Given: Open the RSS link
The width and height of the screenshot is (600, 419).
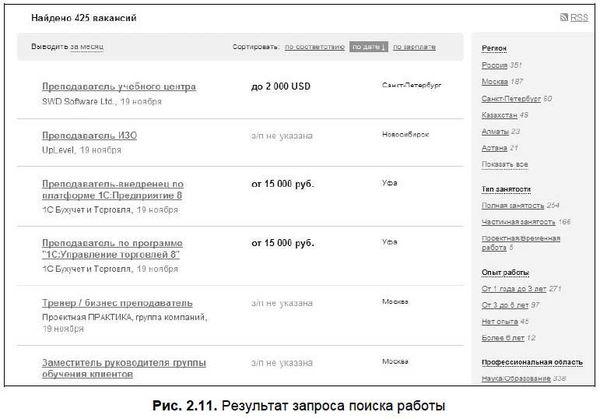Looking at the screenshot, I should point(579,18).
